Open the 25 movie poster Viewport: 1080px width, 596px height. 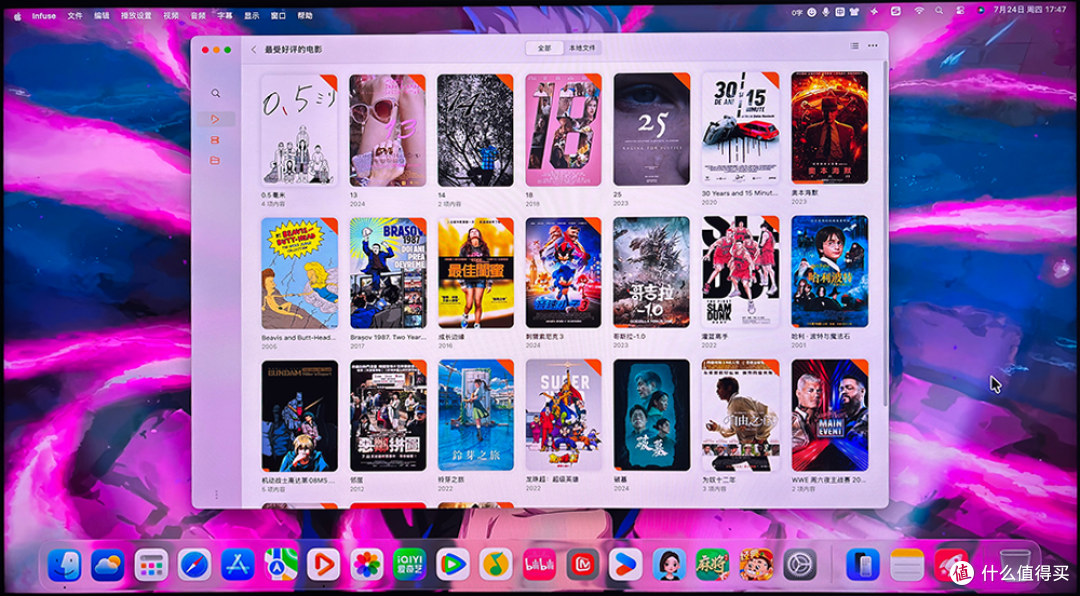pos(652,129)
